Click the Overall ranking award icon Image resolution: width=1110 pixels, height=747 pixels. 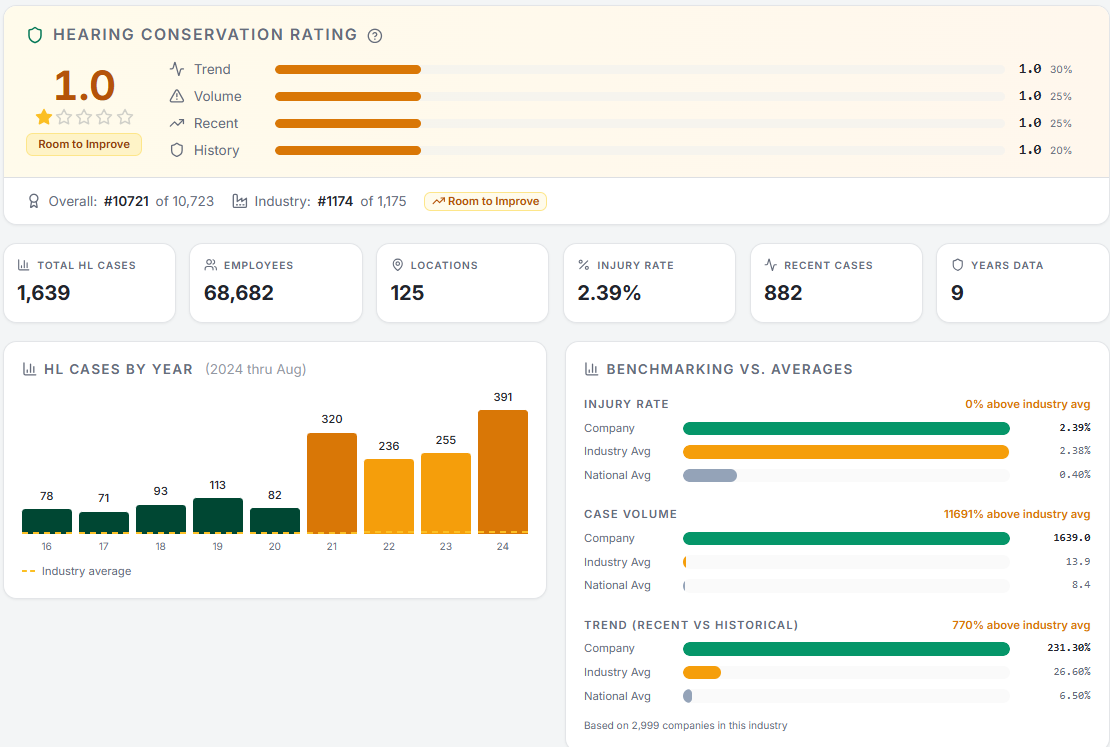pyautogui.click(x=34, y=201)
